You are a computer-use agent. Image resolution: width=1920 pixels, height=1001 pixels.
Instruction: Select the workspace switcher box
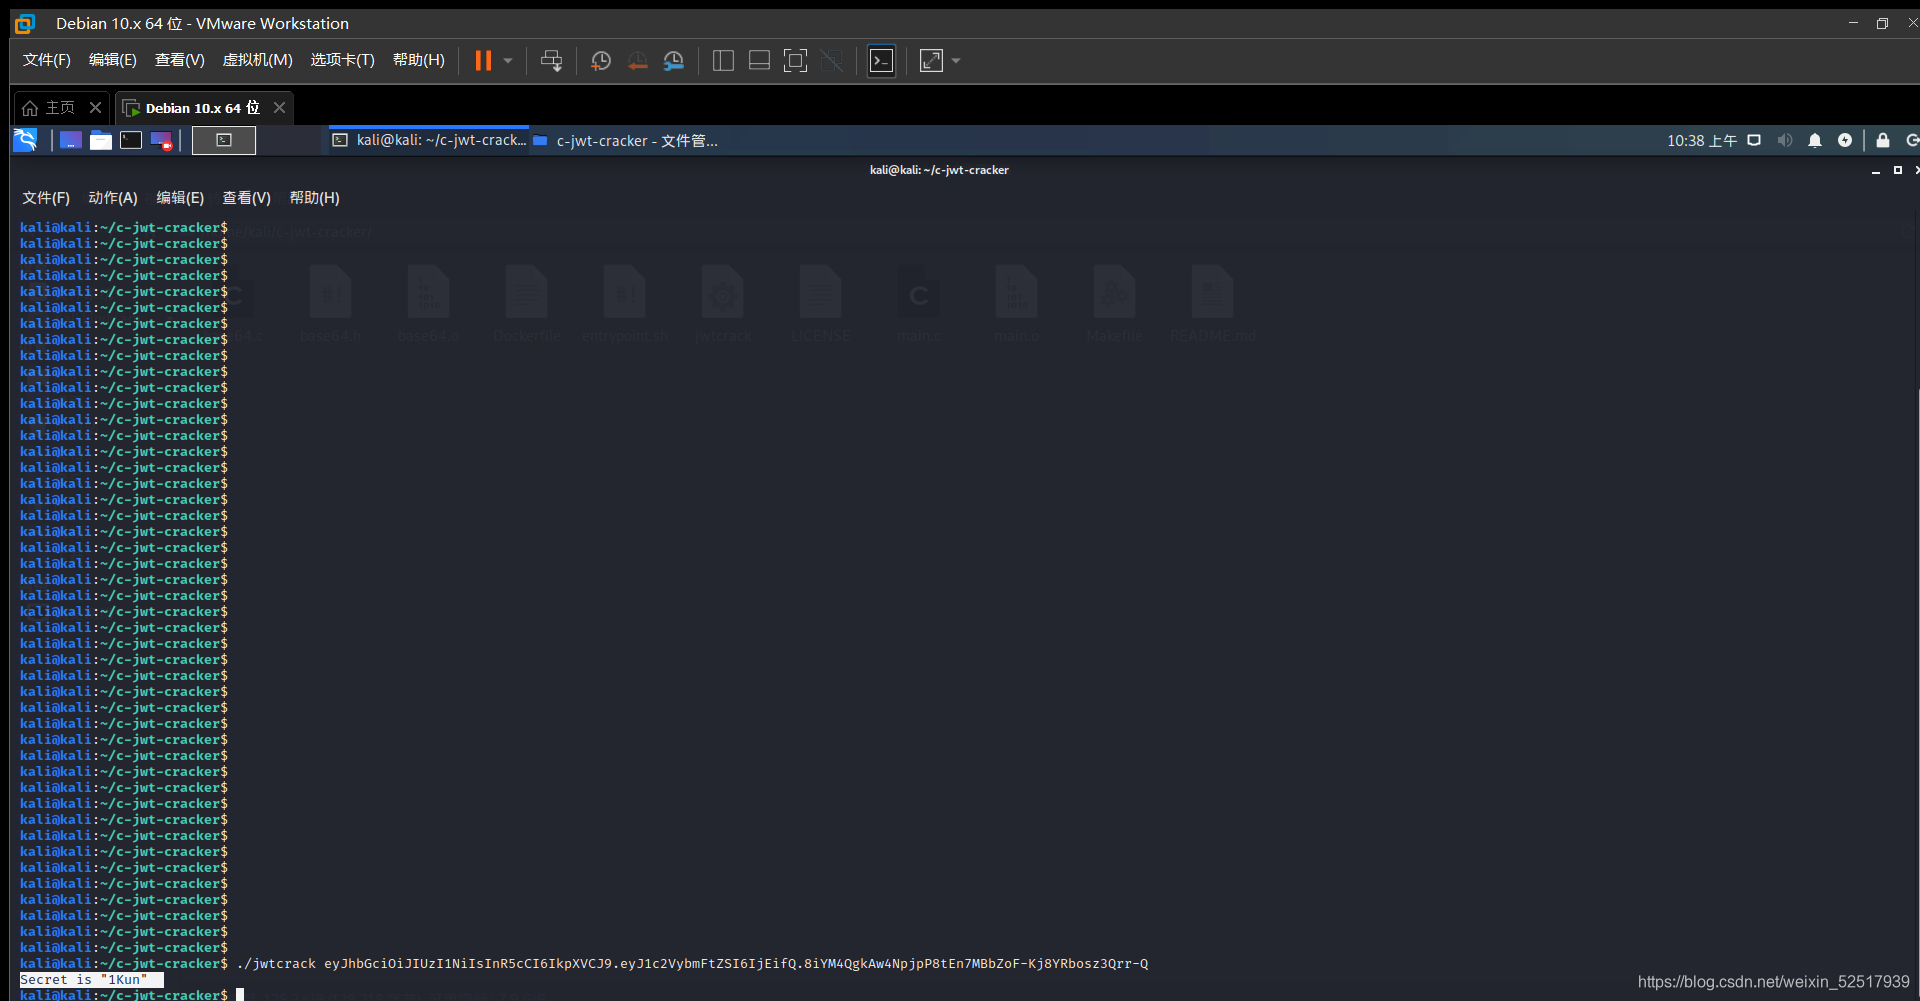coord(224,140)
